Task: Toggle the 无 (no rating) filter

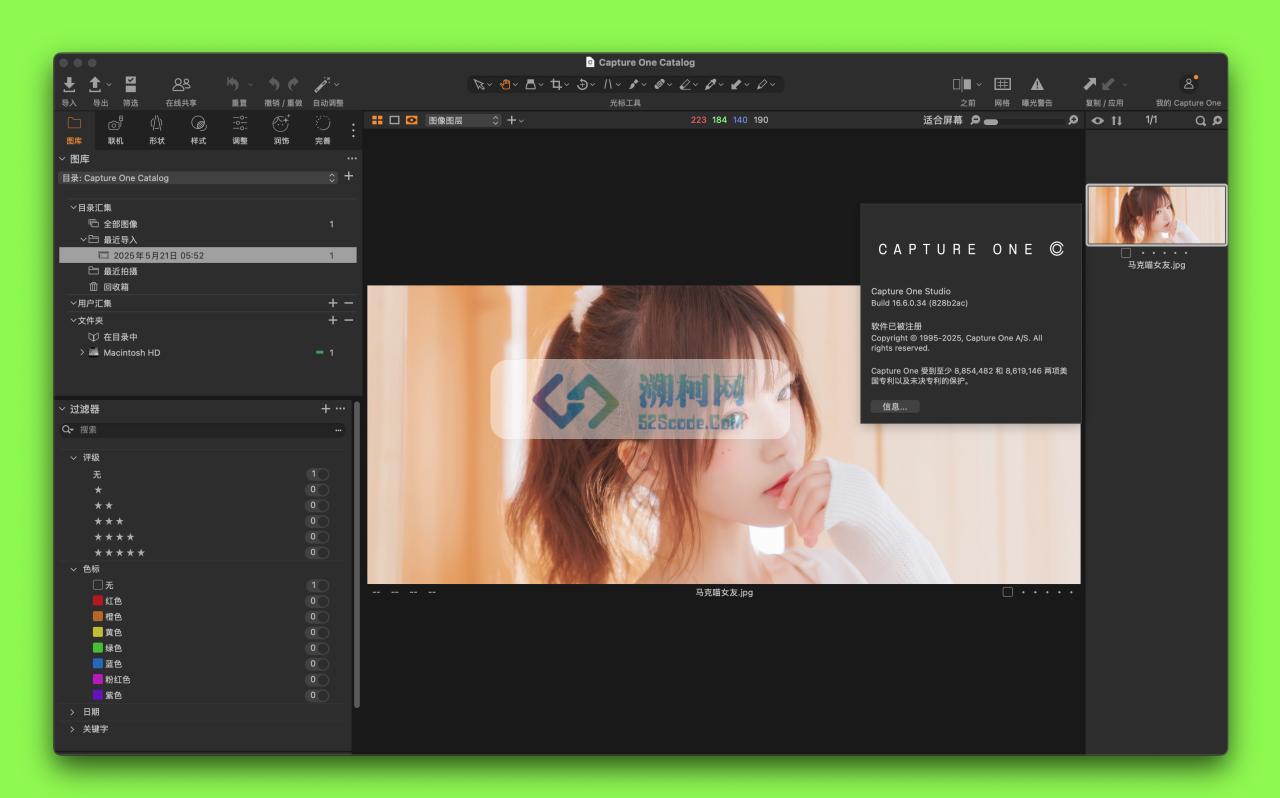Action: point(317,474)
